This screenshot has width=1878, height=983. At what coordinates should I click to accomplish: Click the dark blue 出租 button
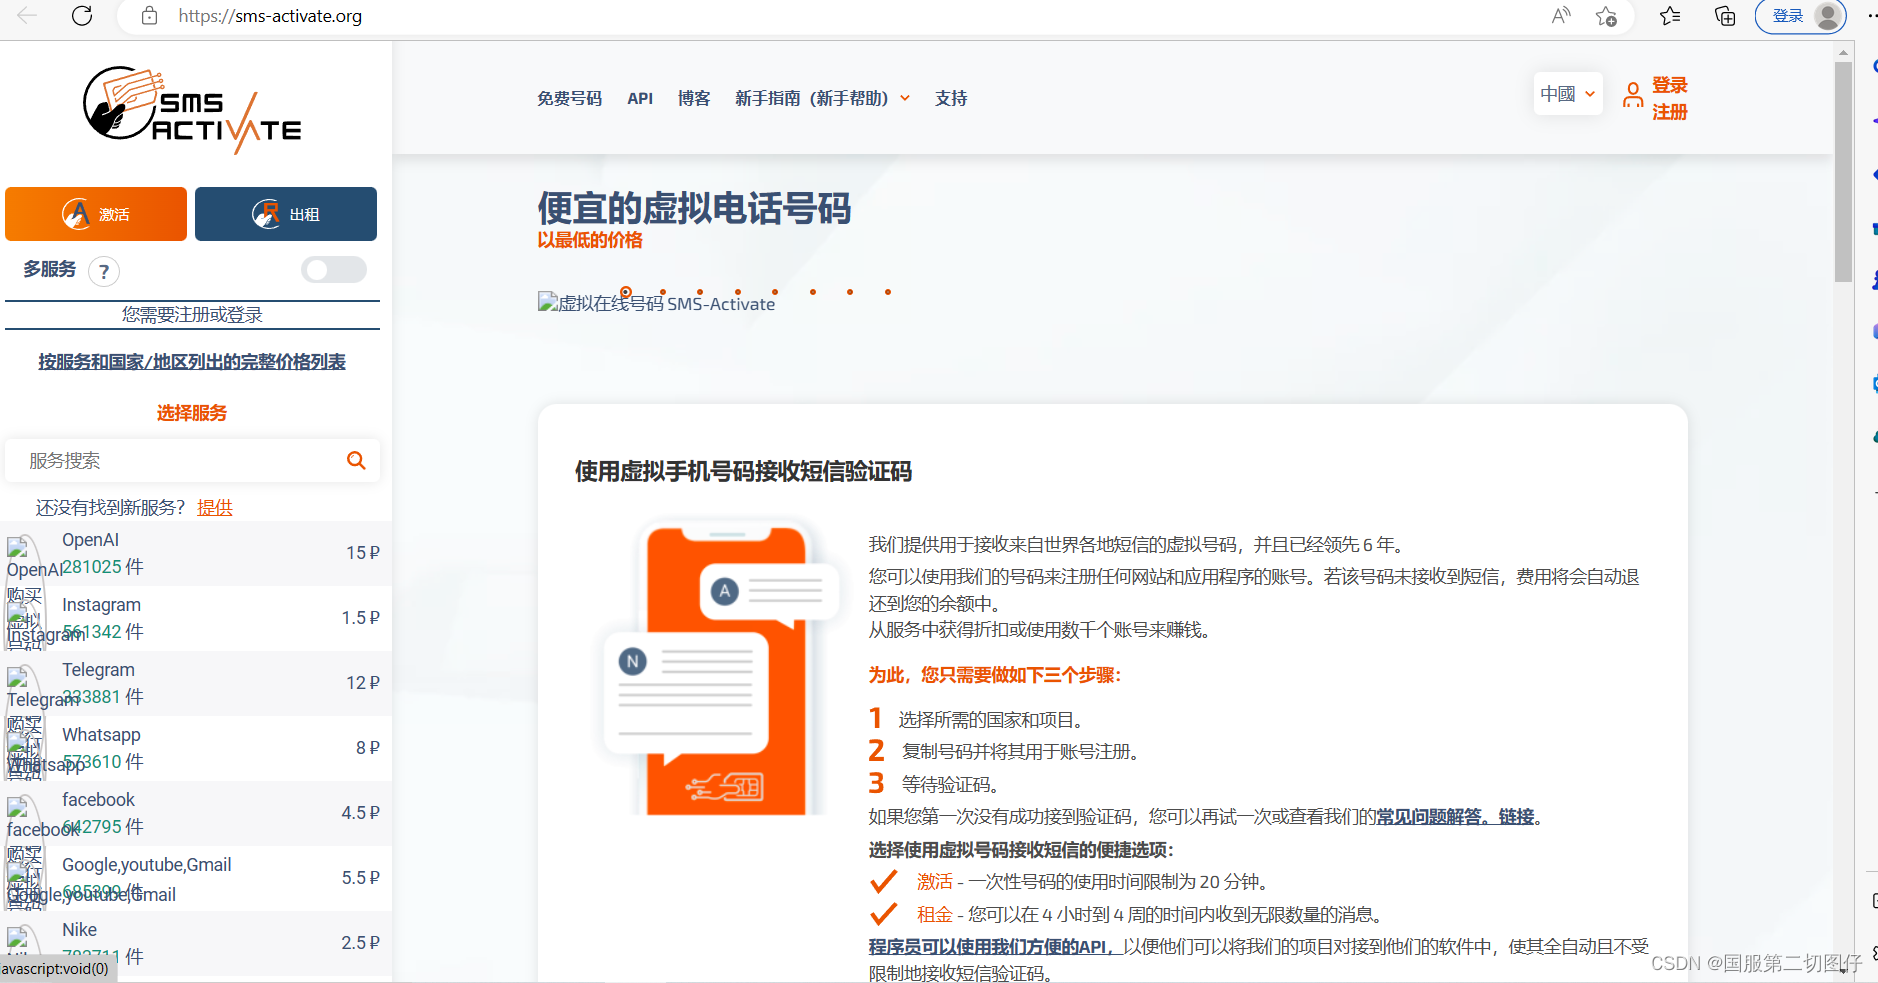(286, 214)
